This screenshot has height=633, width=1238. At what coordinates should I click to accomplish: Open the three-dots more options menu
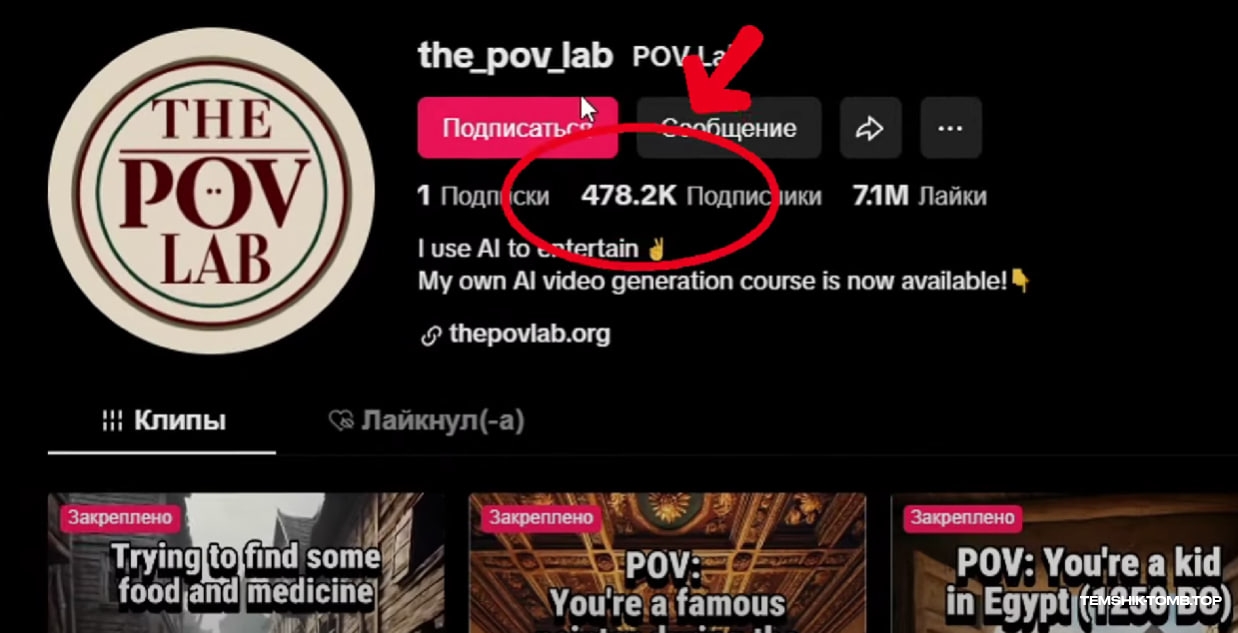coord(950,128)
